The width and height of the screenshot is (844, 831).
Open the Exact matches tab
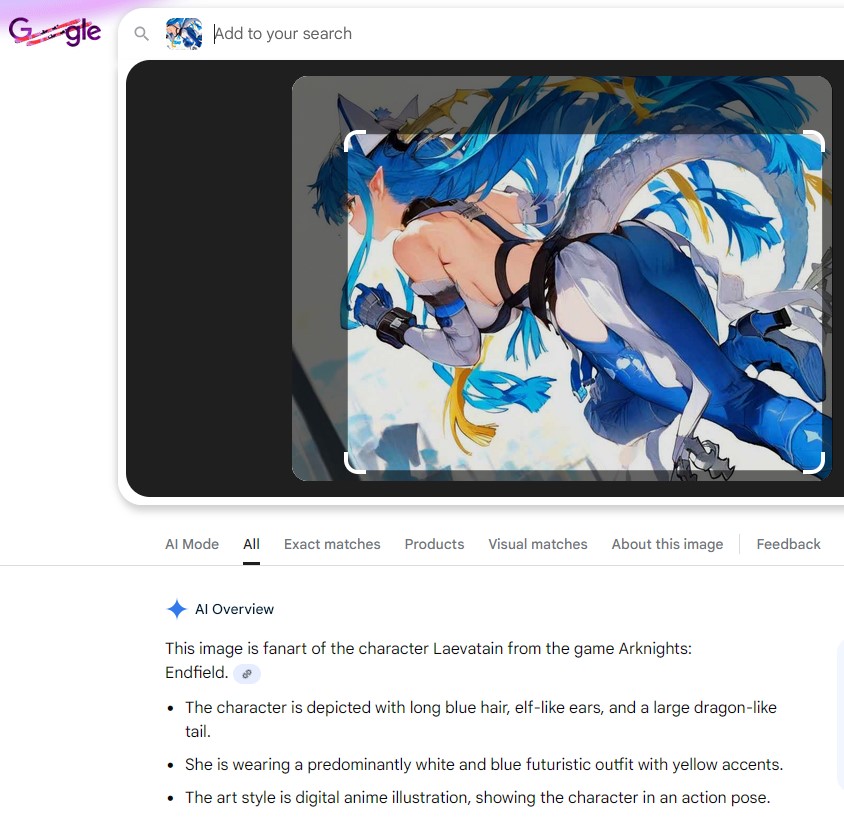(332, 544)
